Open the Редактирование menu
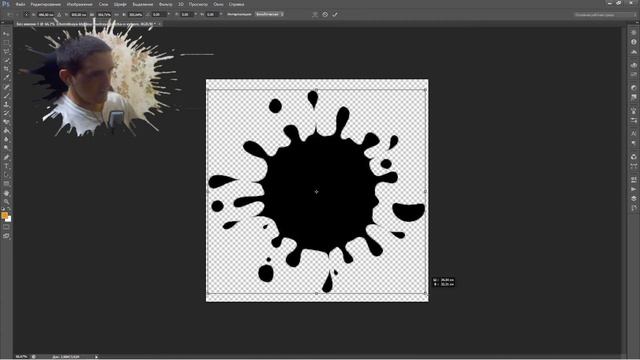This screenshot has width=640, height=360. click(46, 4)
